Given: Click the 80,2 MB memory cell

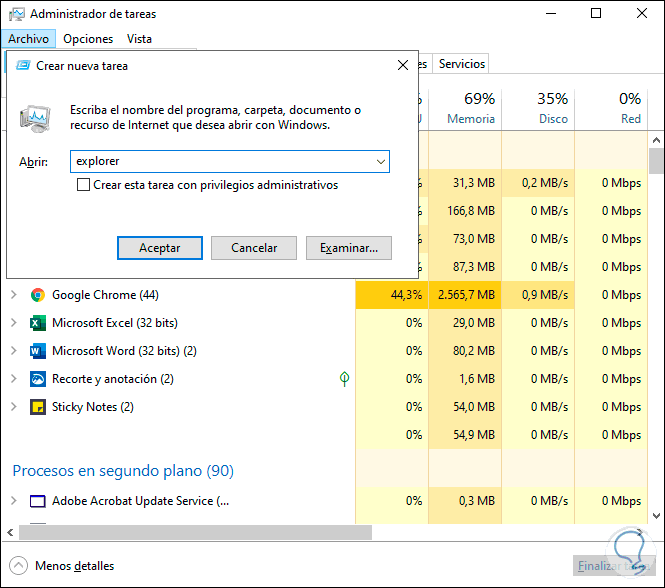Looking at the screenshot, I should click(465, 351).
